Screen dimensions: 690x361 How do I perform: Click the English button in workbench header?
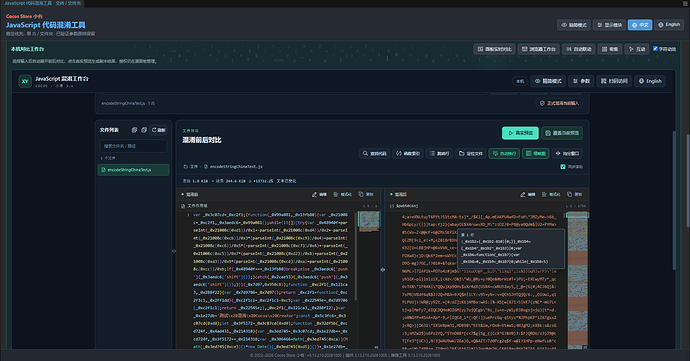click(x=650, y=81)
